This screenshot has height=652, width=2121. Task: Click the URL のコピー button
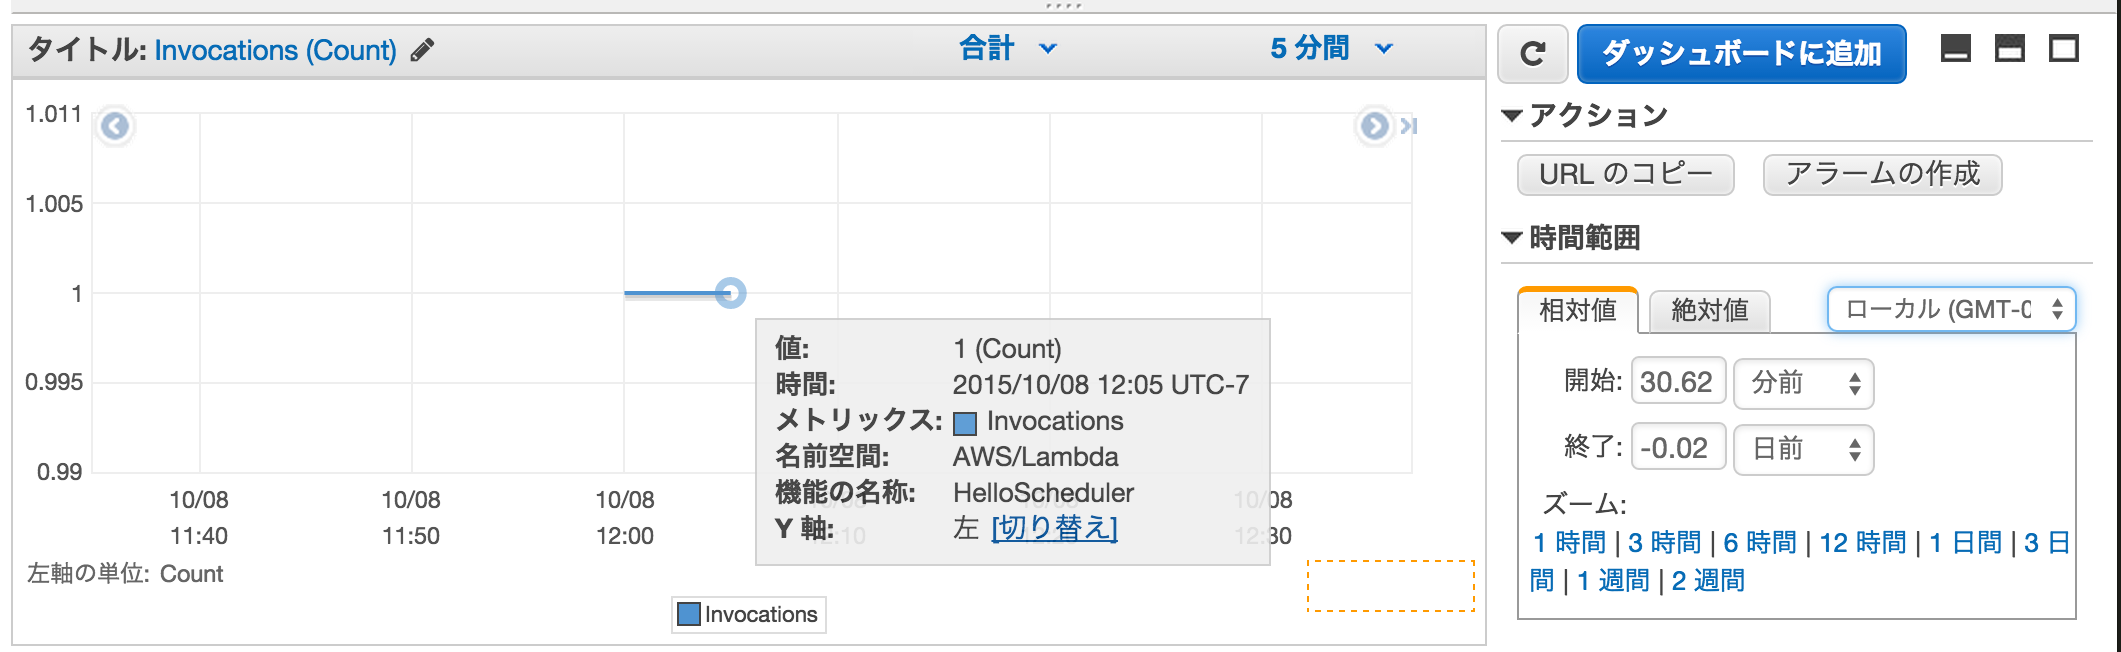(1625, 174)
